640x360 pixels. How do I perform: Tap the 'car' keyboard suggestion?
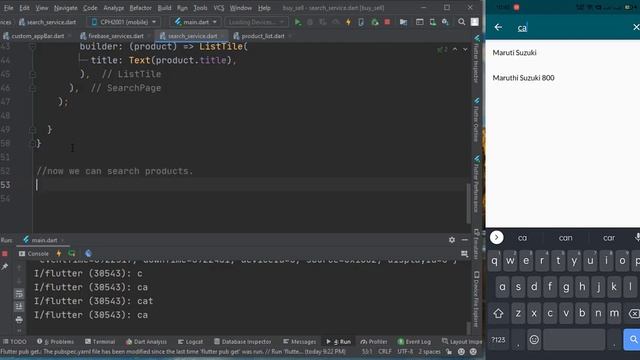coord(609,238)
